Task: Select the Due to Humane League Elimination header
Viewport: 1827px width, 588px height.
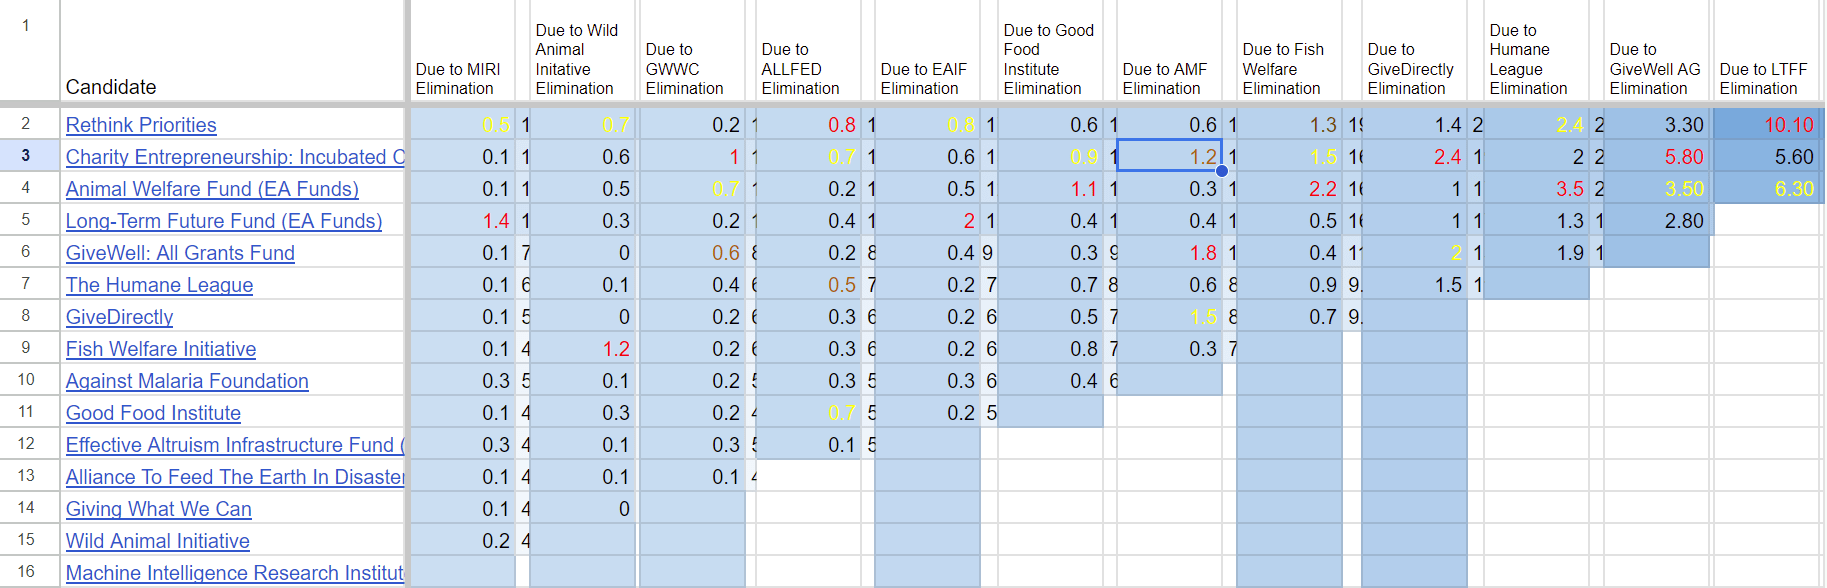Action: click(1536, 50)
